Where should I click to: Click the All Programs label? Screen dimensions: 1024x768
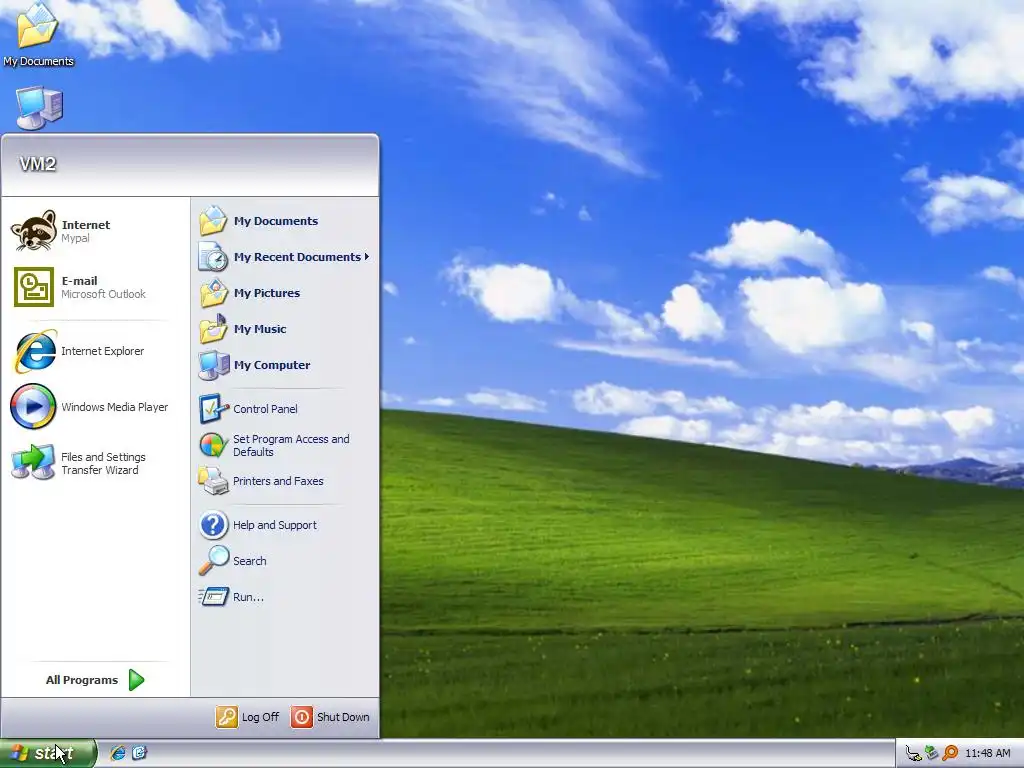[x=82, y=680]
